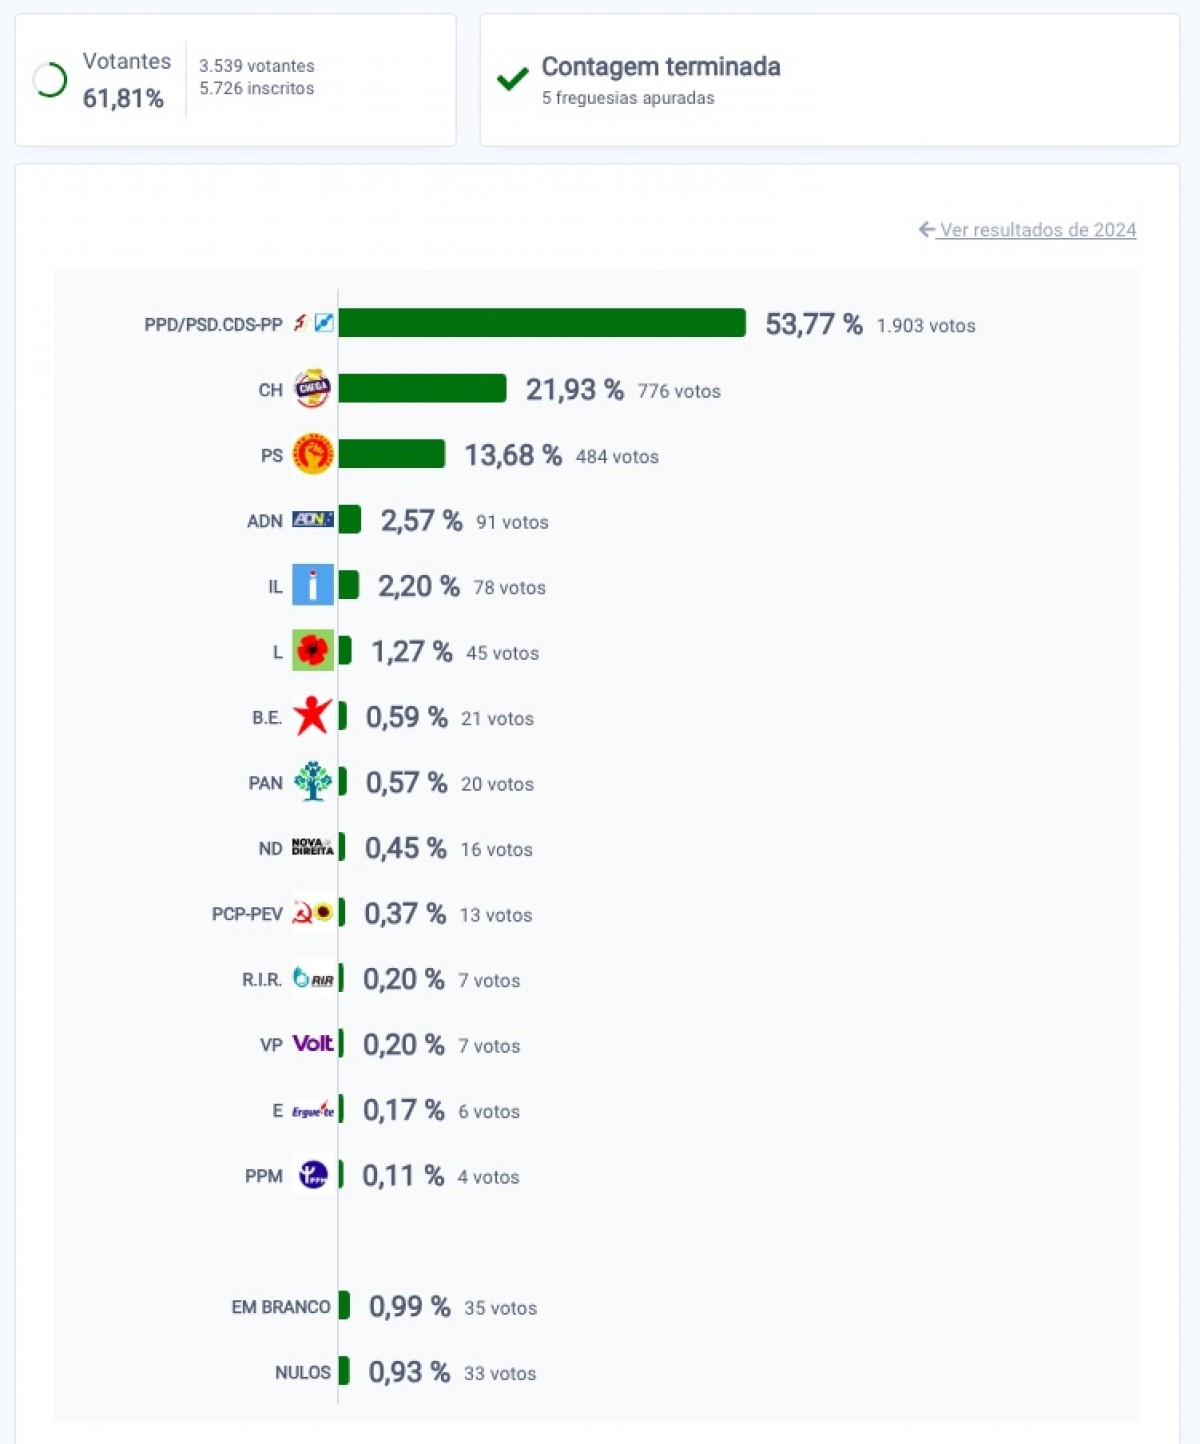Screen dimensions: 1200x1444
Task: Click the PS fist logo icon
Action: tap(312, 454)
